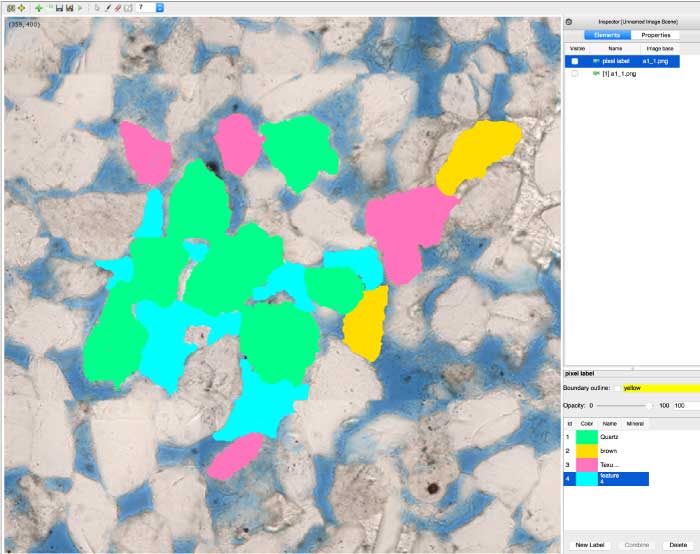Click the Id column header in label table
This screenshot has width=700, height=554.
(x=569, y=424)
